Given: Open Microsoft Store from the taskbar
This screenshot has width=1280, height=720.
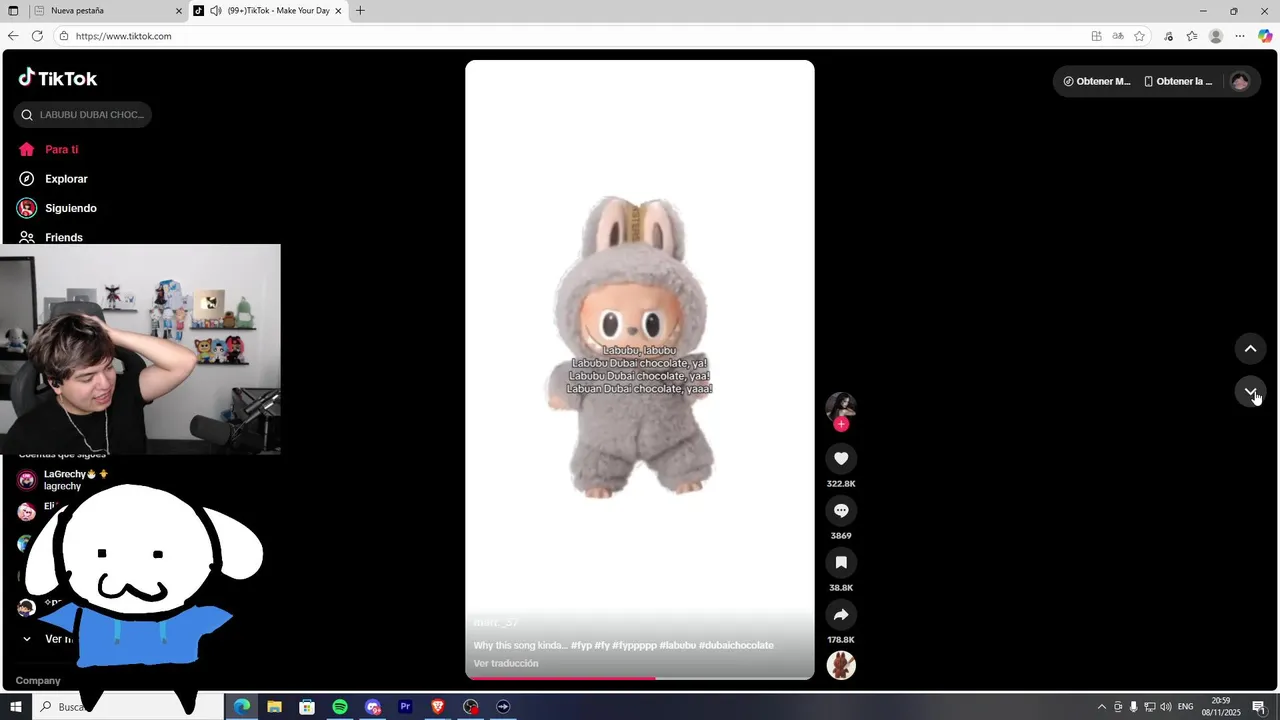Looking at the screenshot, I should click(x=307, y=707).
